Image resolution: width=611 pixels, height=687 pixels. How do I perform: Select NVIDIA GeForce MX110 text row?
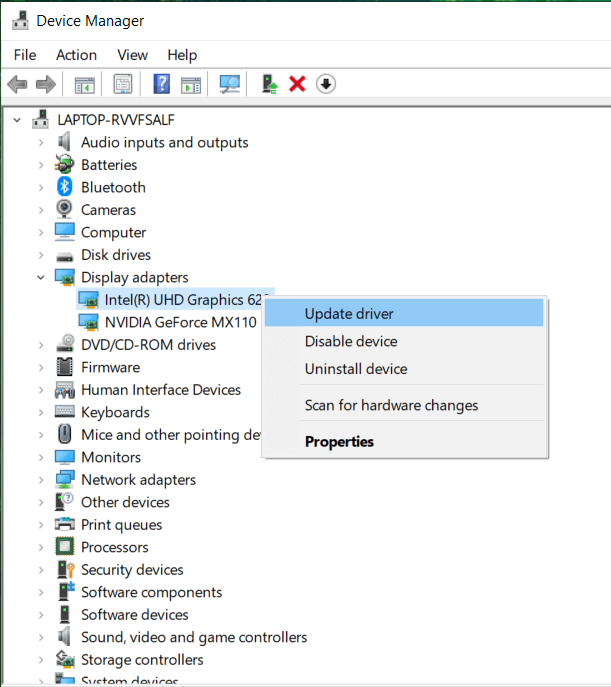(180, 322)
